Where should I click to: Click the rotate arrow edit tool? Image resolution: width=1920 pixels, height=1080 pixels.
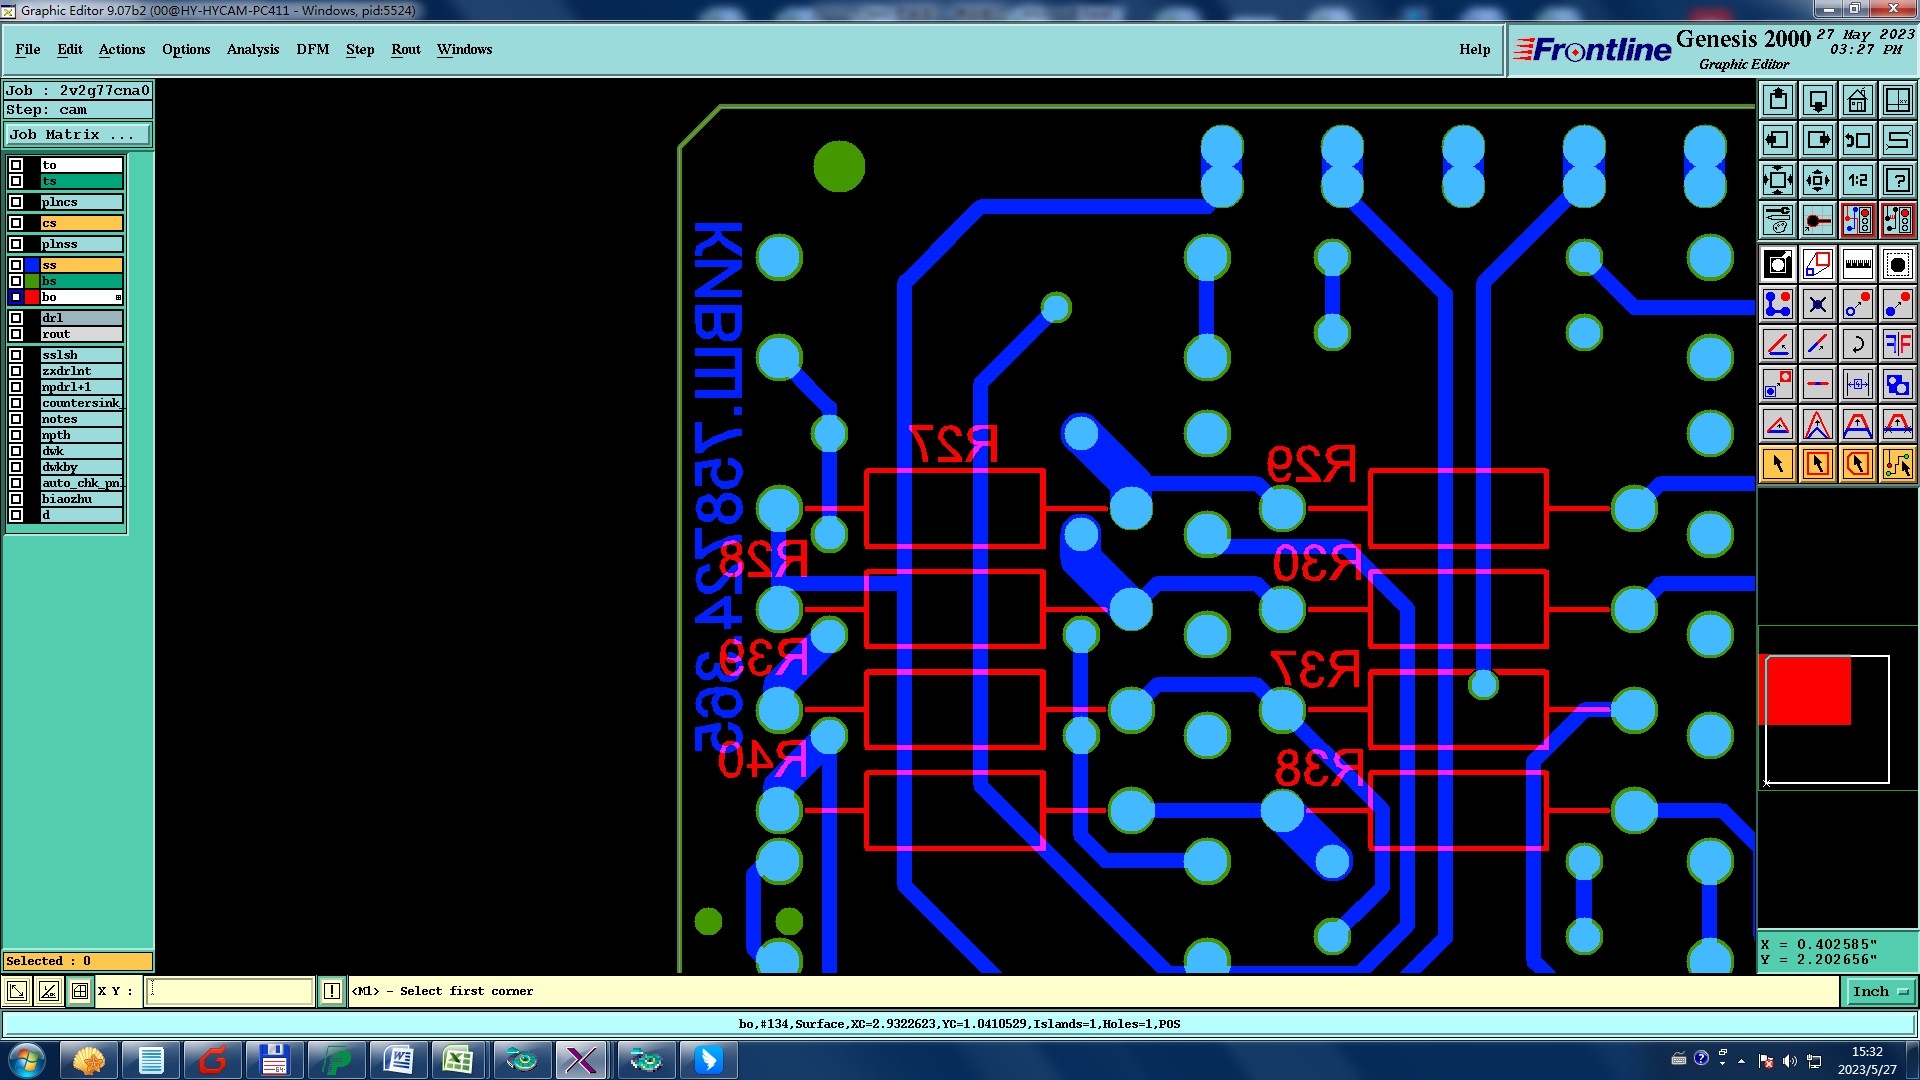[1857, 344]
